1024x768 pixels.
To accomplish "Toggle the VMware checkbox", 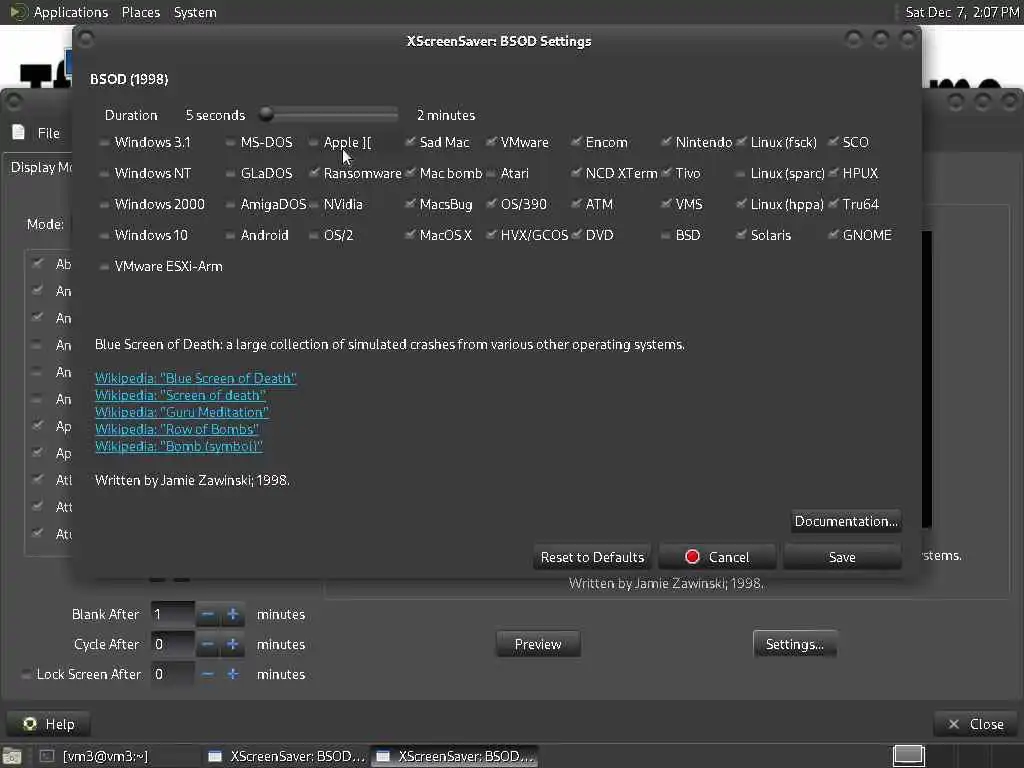I will (490, 142).
